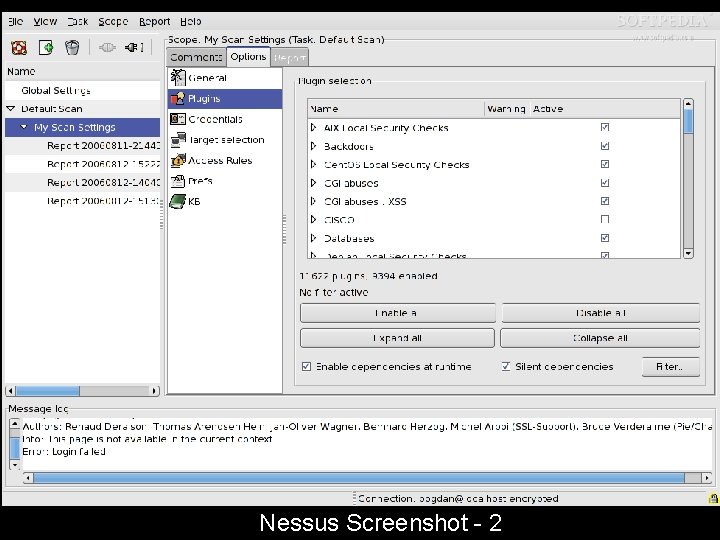720x540 pixels.
Task: Click the Prefs notepad icon
Action: [178, 181]
